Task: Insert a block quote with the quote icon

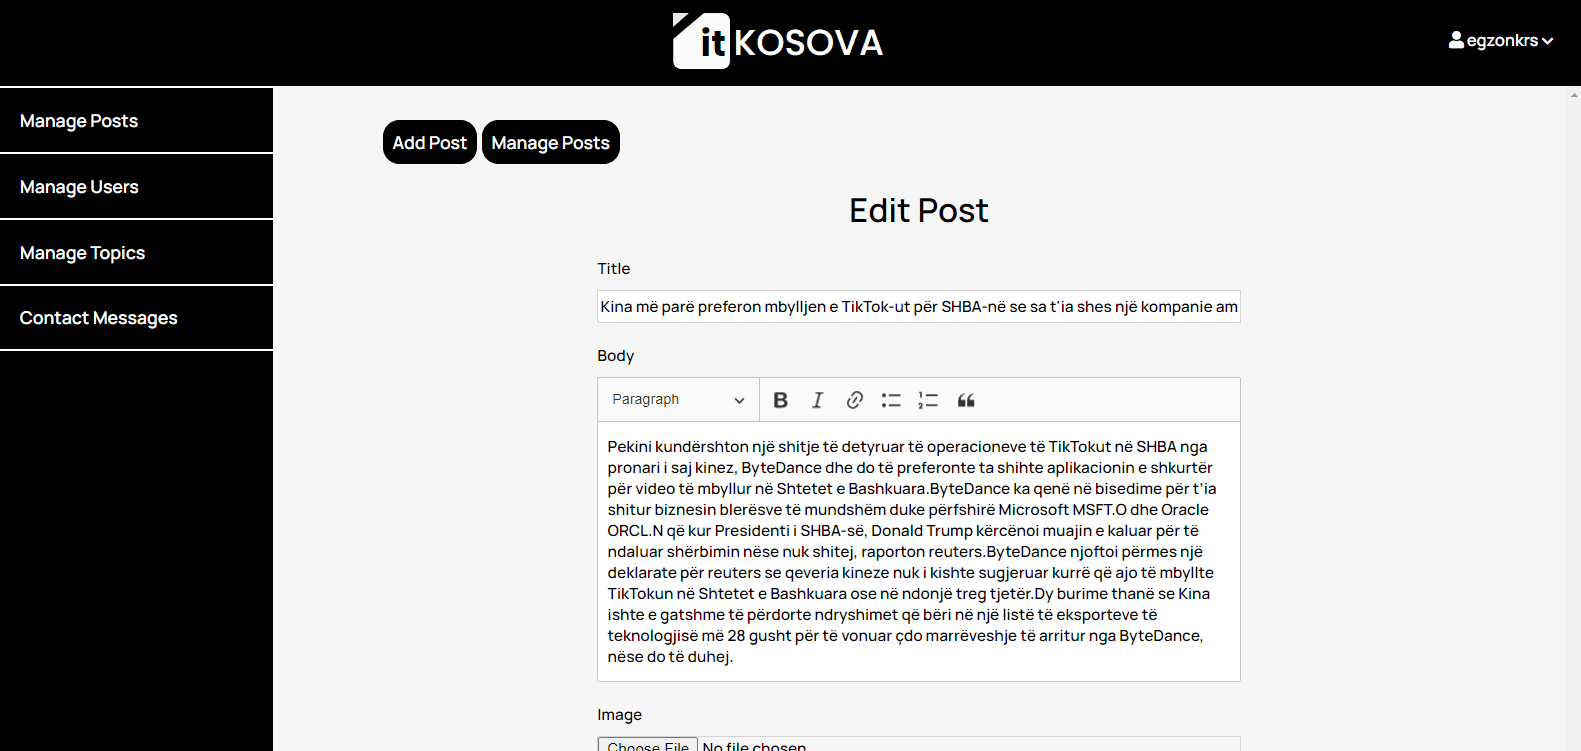Action: coord(965,400)
